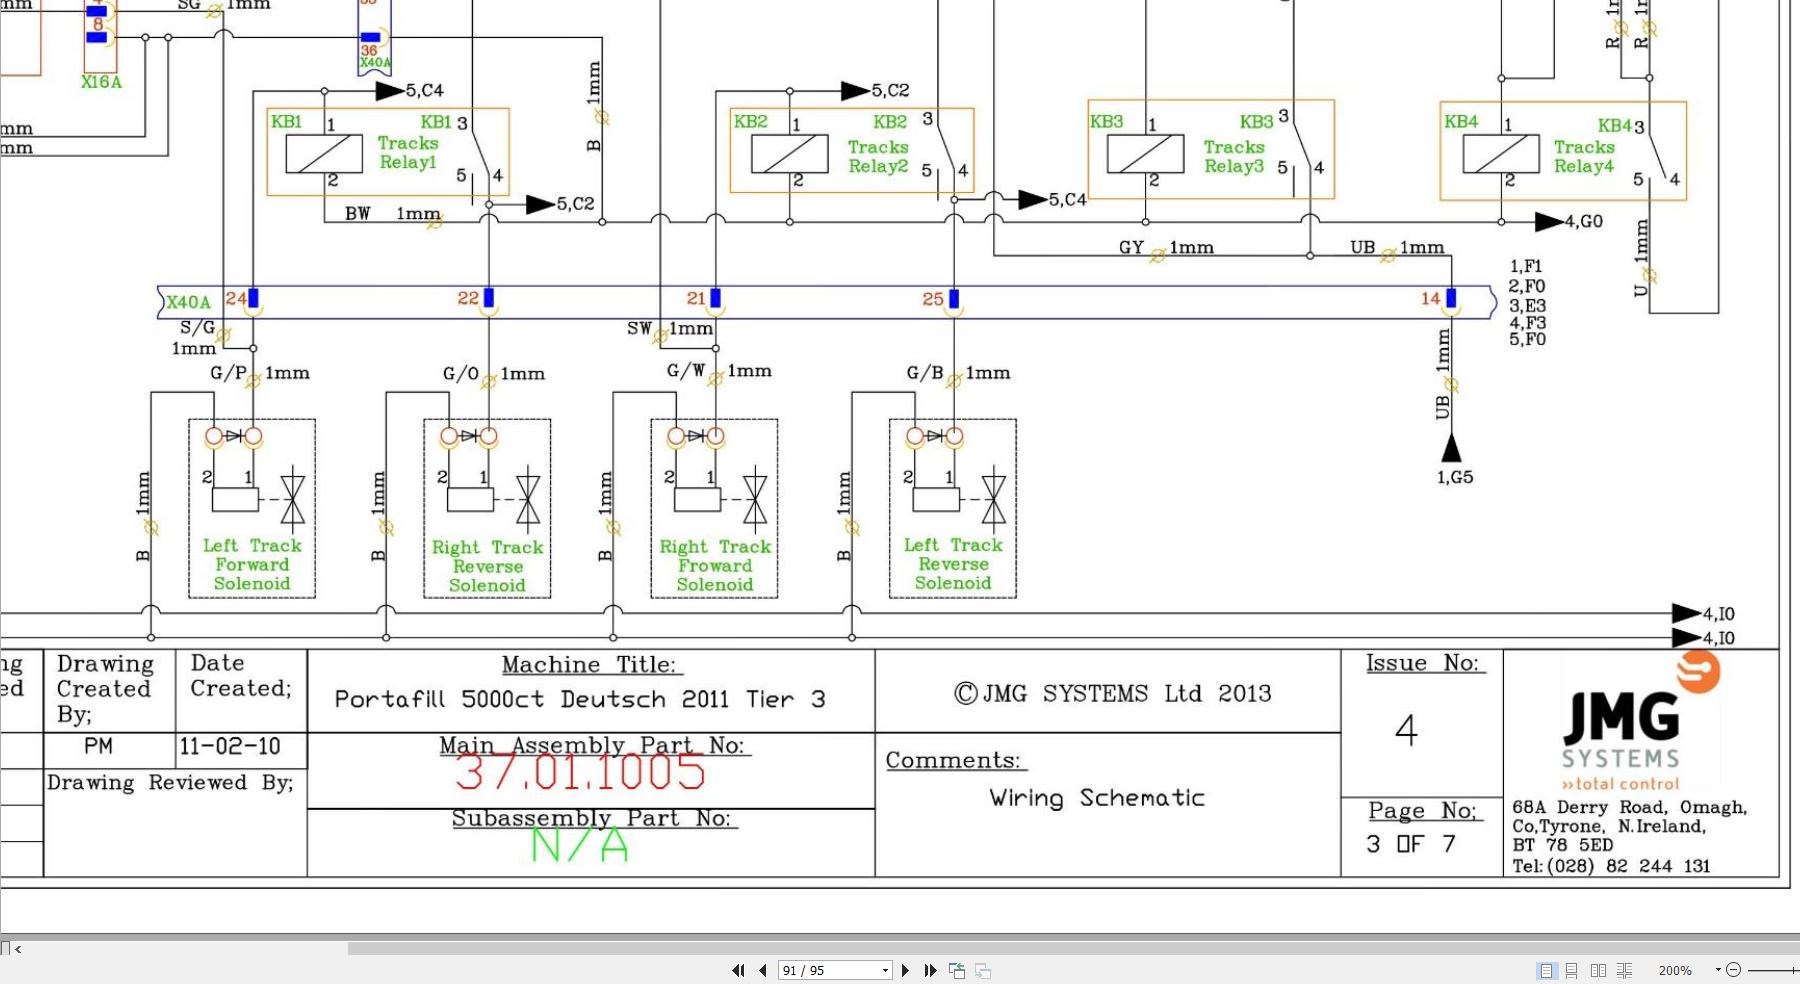The width and height of the screenshot is (1800, 984).
Task: Click the scroll left arrow
Action: click(x=18, y=949)
